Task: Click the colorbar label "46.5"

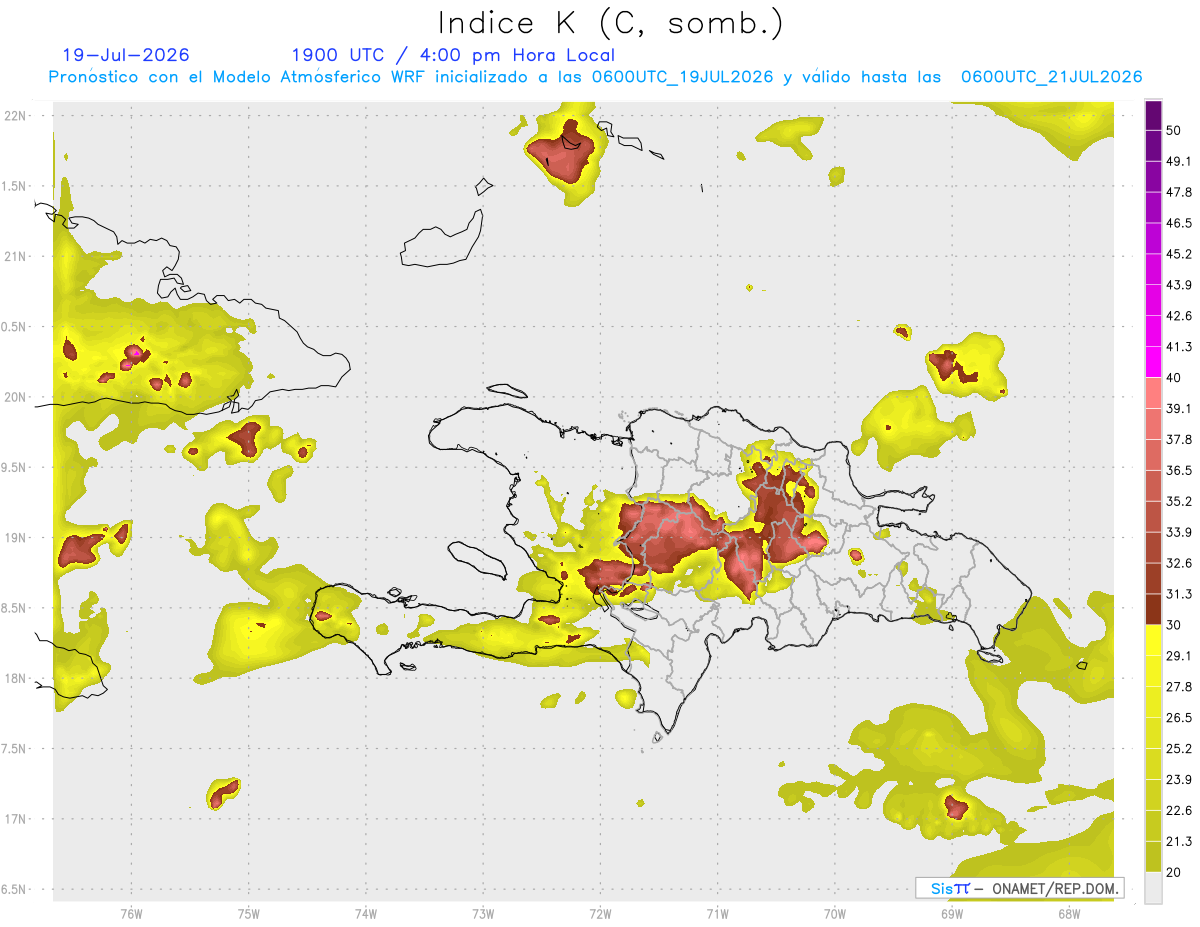Action: pos(1179,223)
